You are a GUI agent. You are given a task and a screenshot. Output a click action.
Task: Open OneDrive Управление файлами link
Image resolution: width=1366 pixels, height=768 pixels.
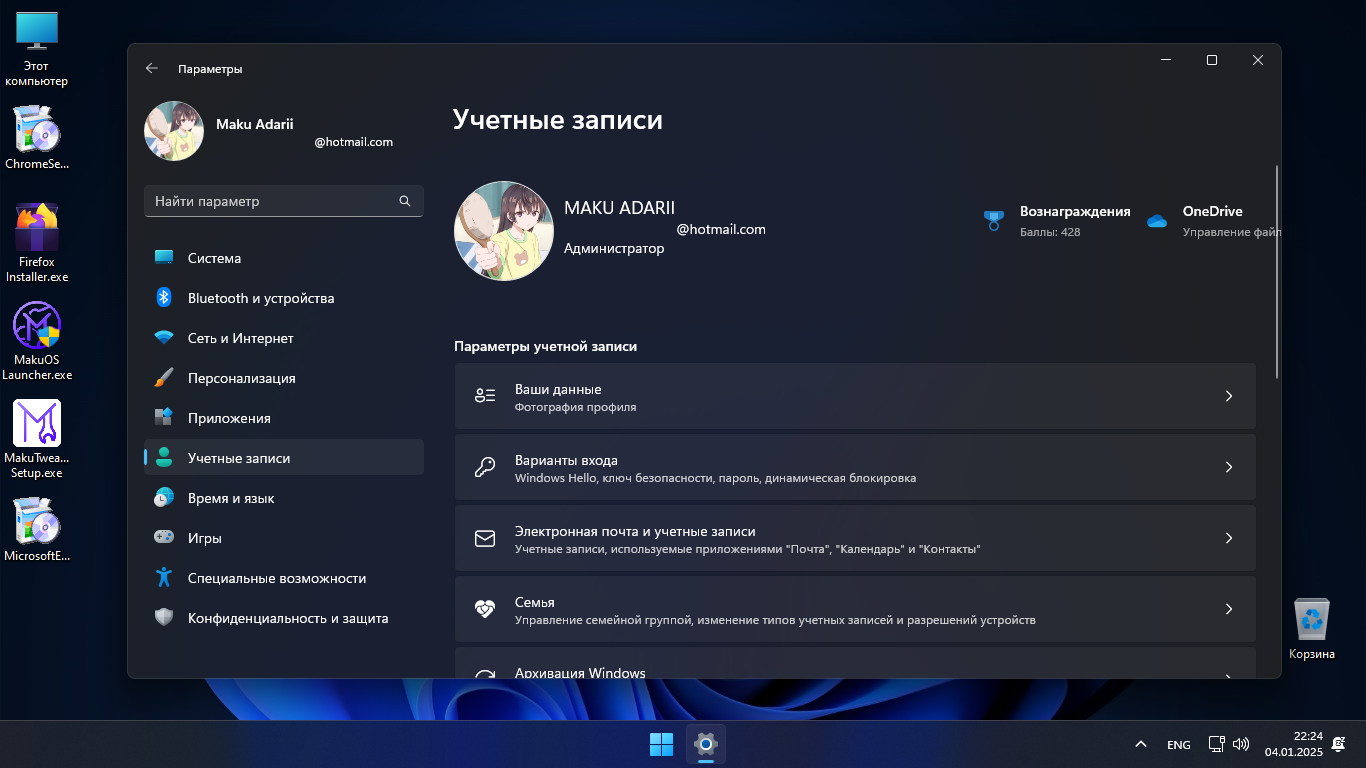pos(1213,221)
